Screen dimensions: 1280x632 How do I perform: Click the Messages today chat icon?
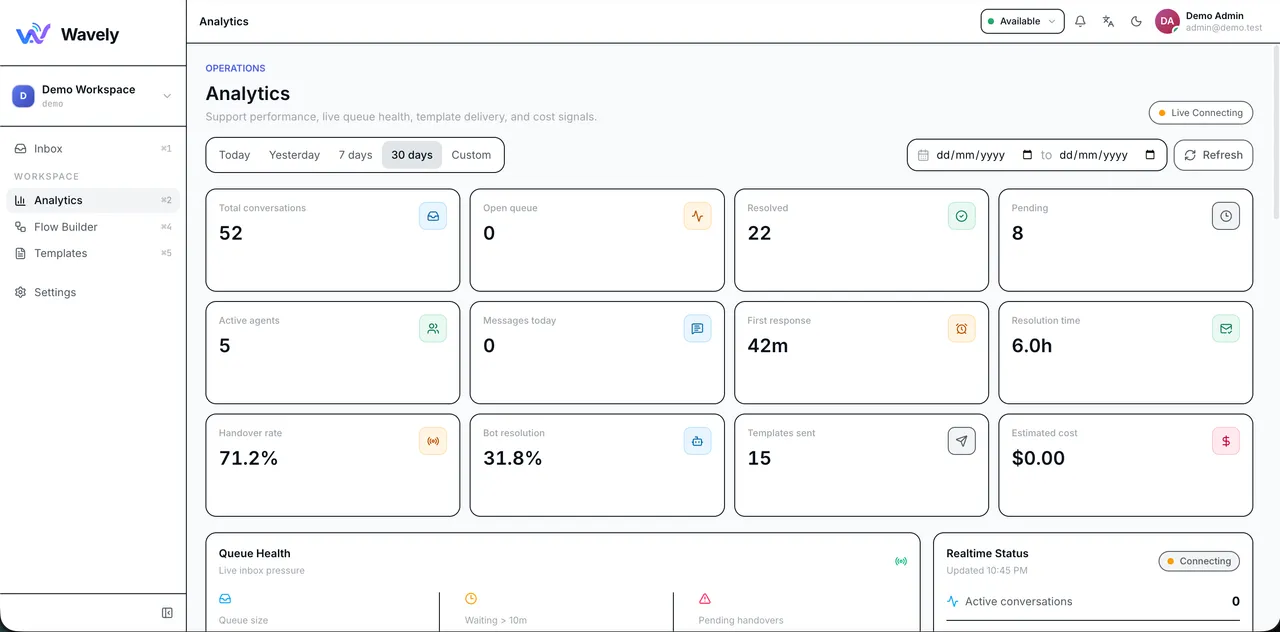(x=697, y=328)
